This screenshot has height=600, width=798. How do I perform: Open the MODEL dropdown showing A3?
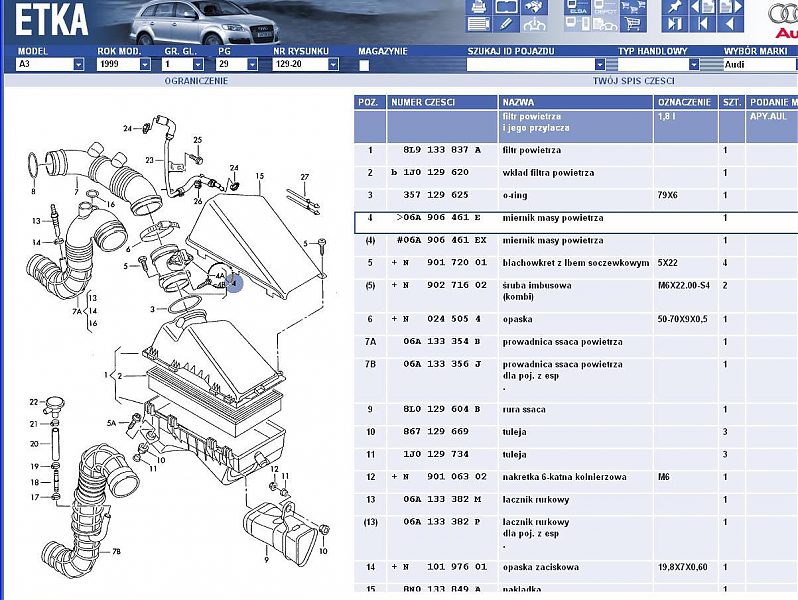coord(50,64)
